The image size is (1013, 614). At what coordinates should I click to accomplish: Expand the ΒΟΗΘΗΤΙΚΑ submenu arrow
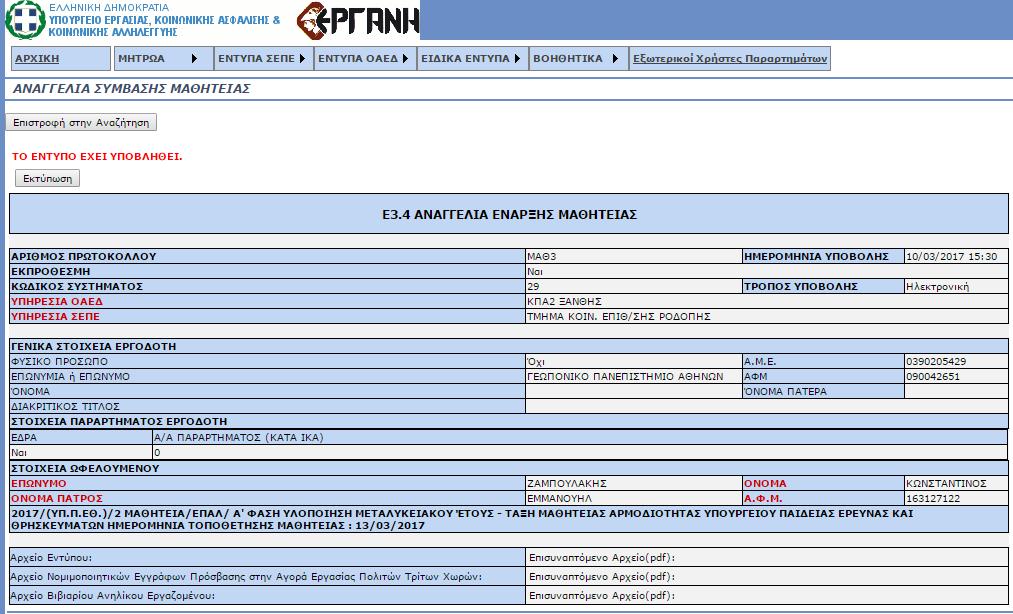point(615,58)
